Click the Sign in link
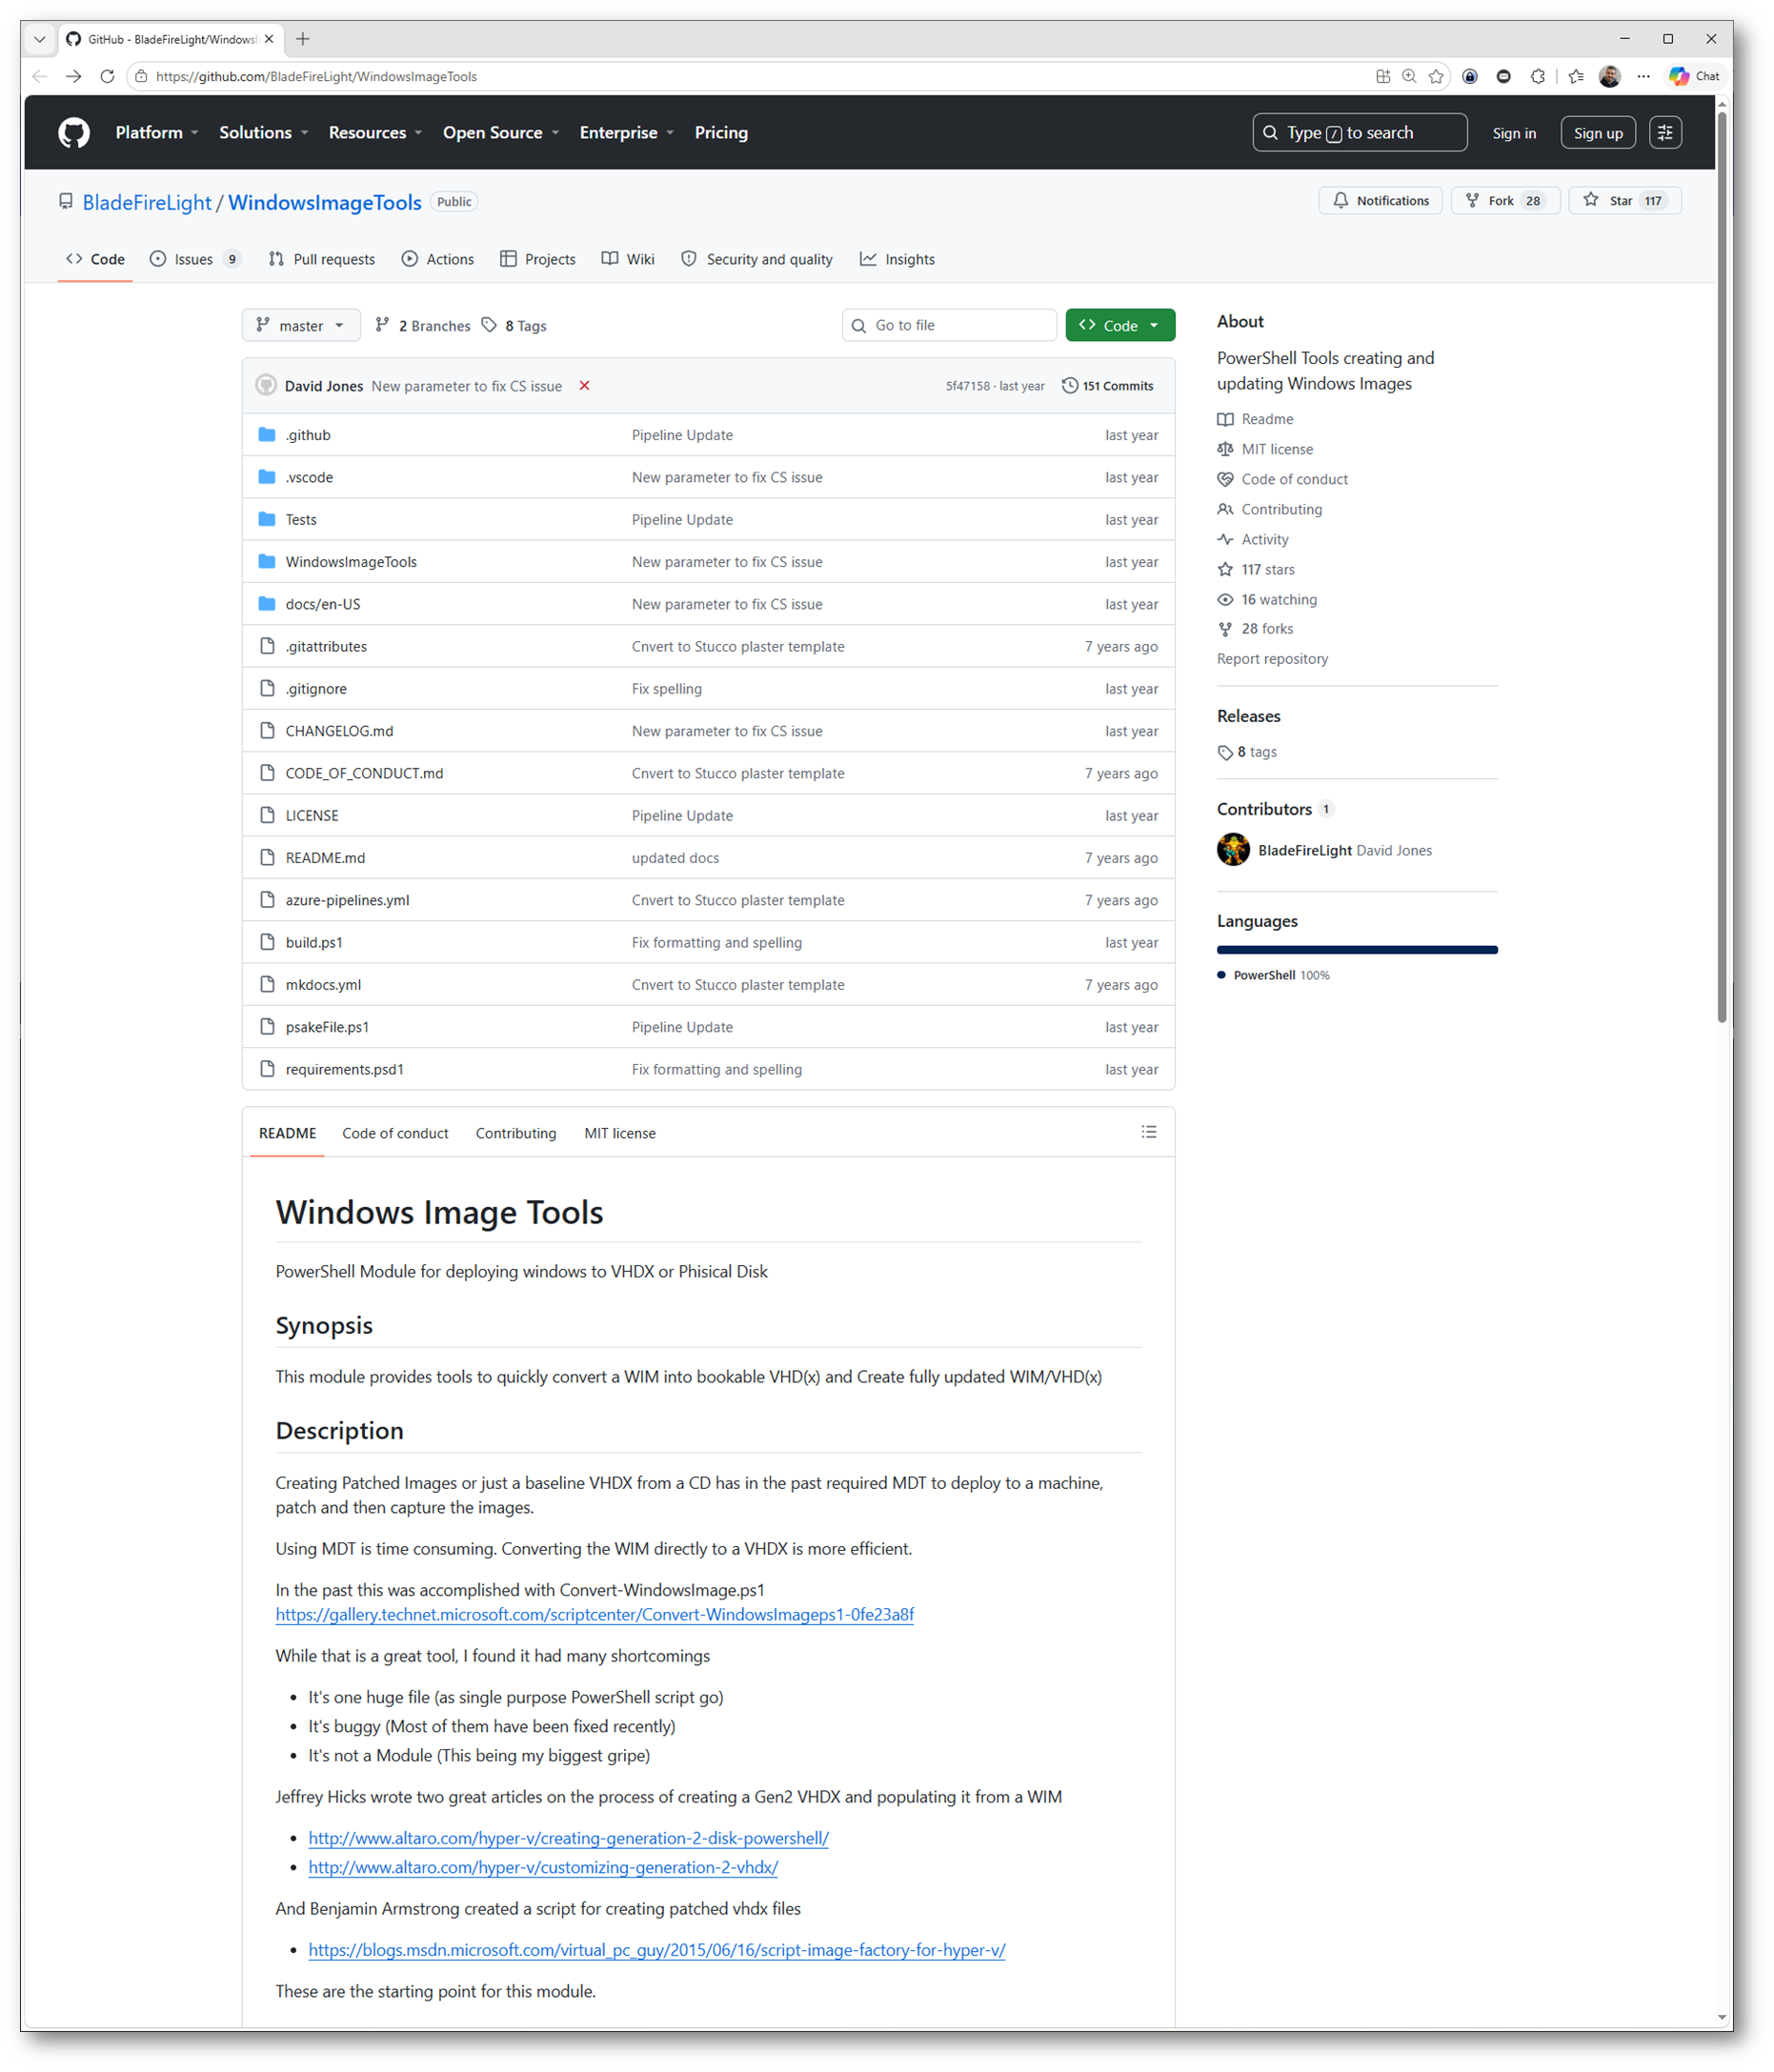Screen dimensions: 1774x2072 click(x=1514, y=133)
